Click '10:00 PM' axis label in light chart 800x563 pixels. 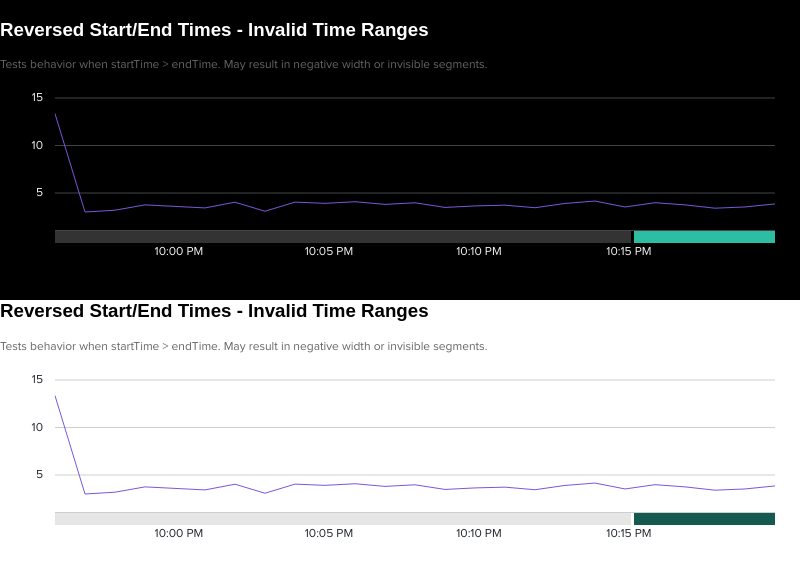pyautogui.click(x=179, y=533)
